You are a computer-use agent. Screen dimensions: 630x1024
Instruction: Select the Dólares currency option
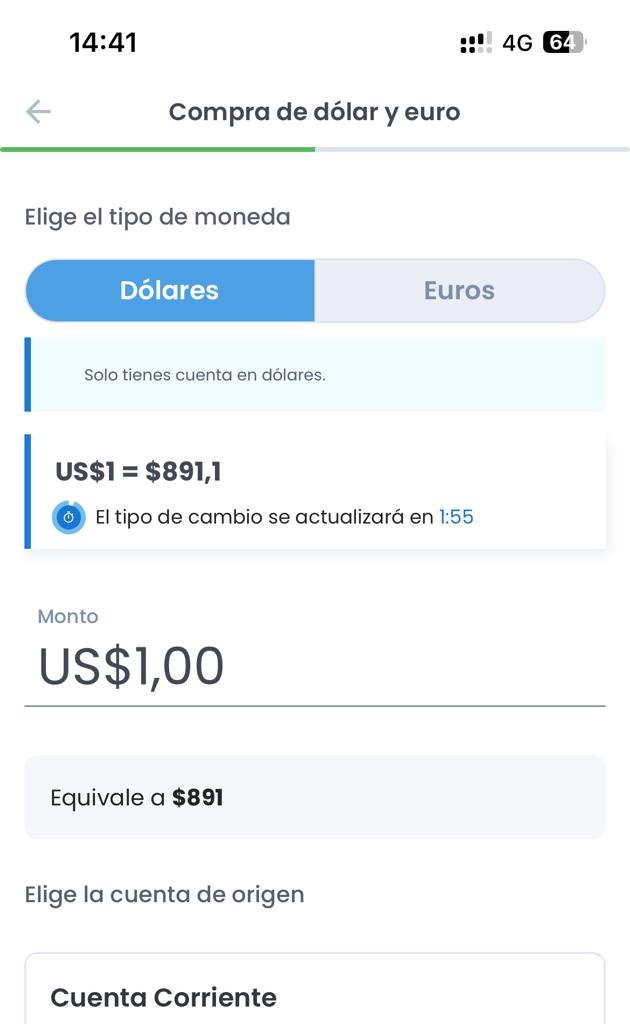[x=170, y=291]
